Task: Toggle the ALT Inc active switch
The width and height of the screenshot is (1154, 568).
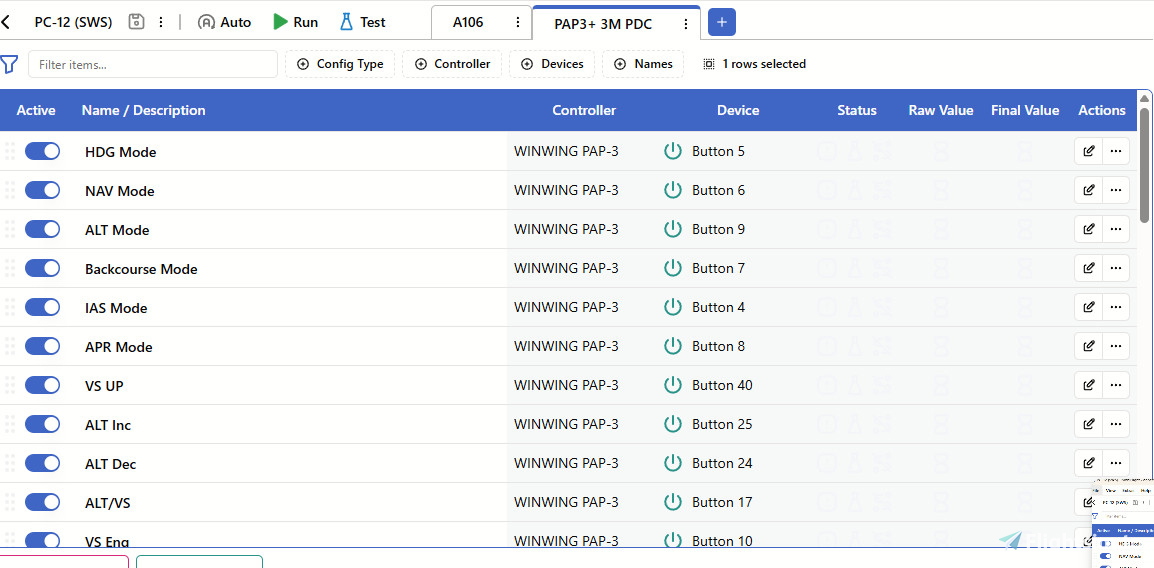Action: tap(43, 424)
